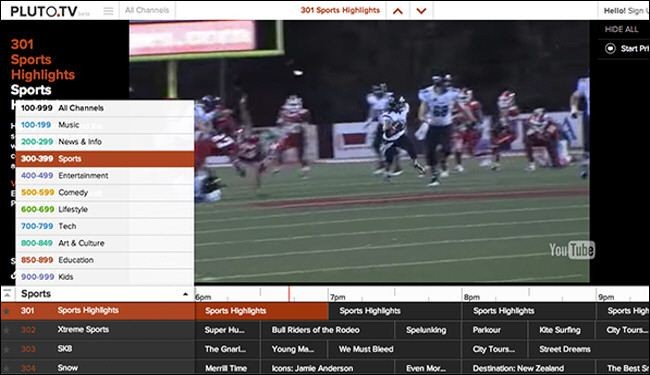Open Kite Surfing program

coord(562,330)
